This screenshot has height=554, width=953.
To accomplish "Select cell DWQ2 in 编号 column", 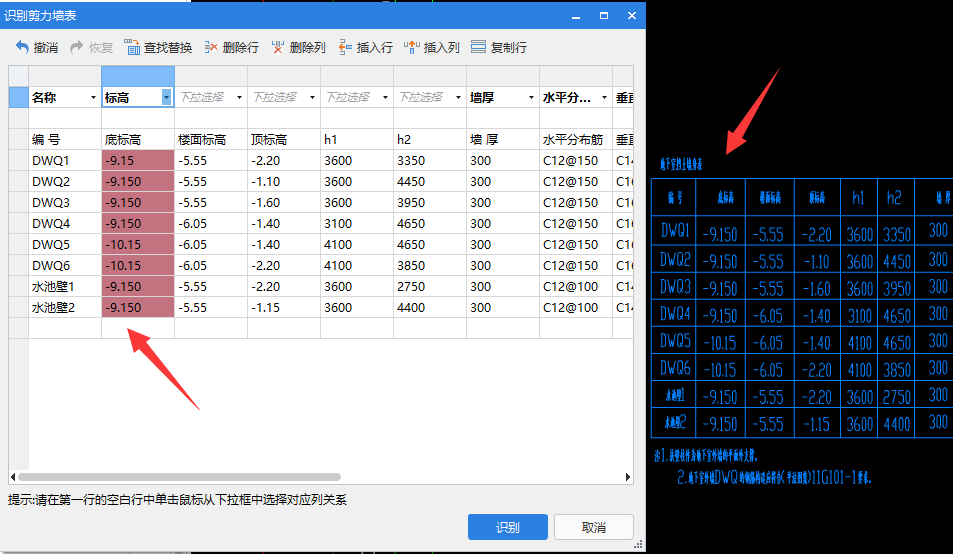I will click(x=65, y=182).
